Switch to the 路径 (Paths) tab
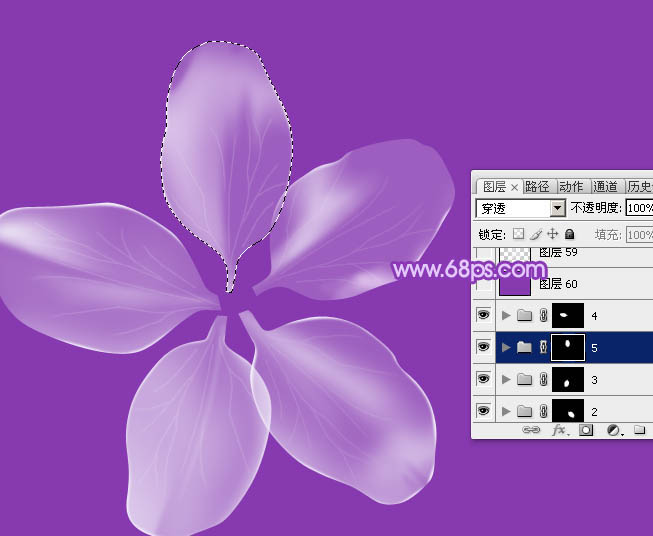This screenshot has height=536, width=653. coord(537,186)
